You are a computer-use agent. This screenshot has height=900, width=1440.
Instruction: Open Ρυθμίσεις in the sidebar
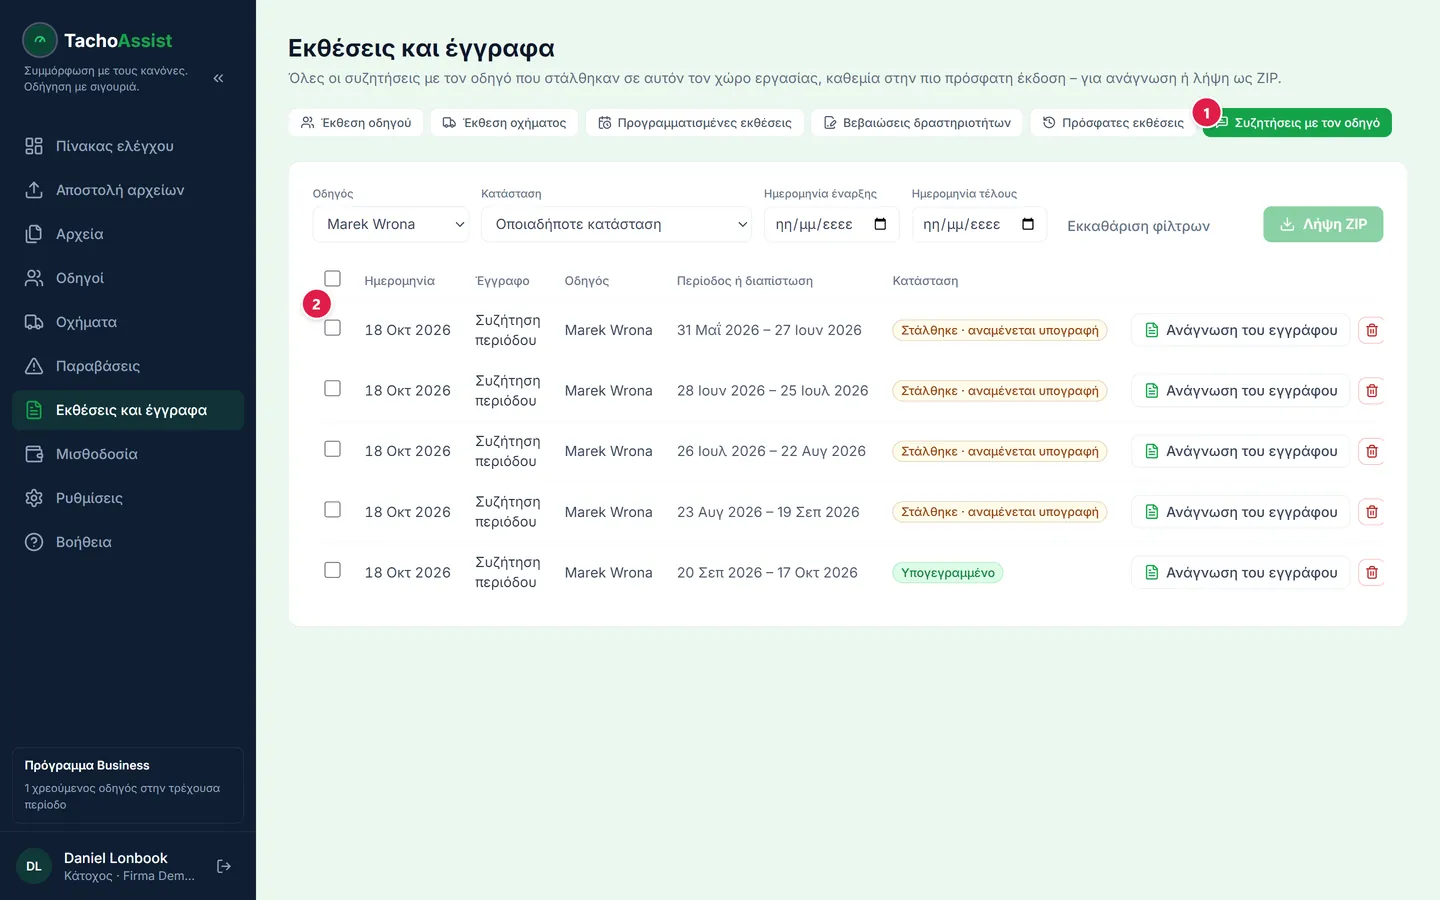tap(128, 498)
